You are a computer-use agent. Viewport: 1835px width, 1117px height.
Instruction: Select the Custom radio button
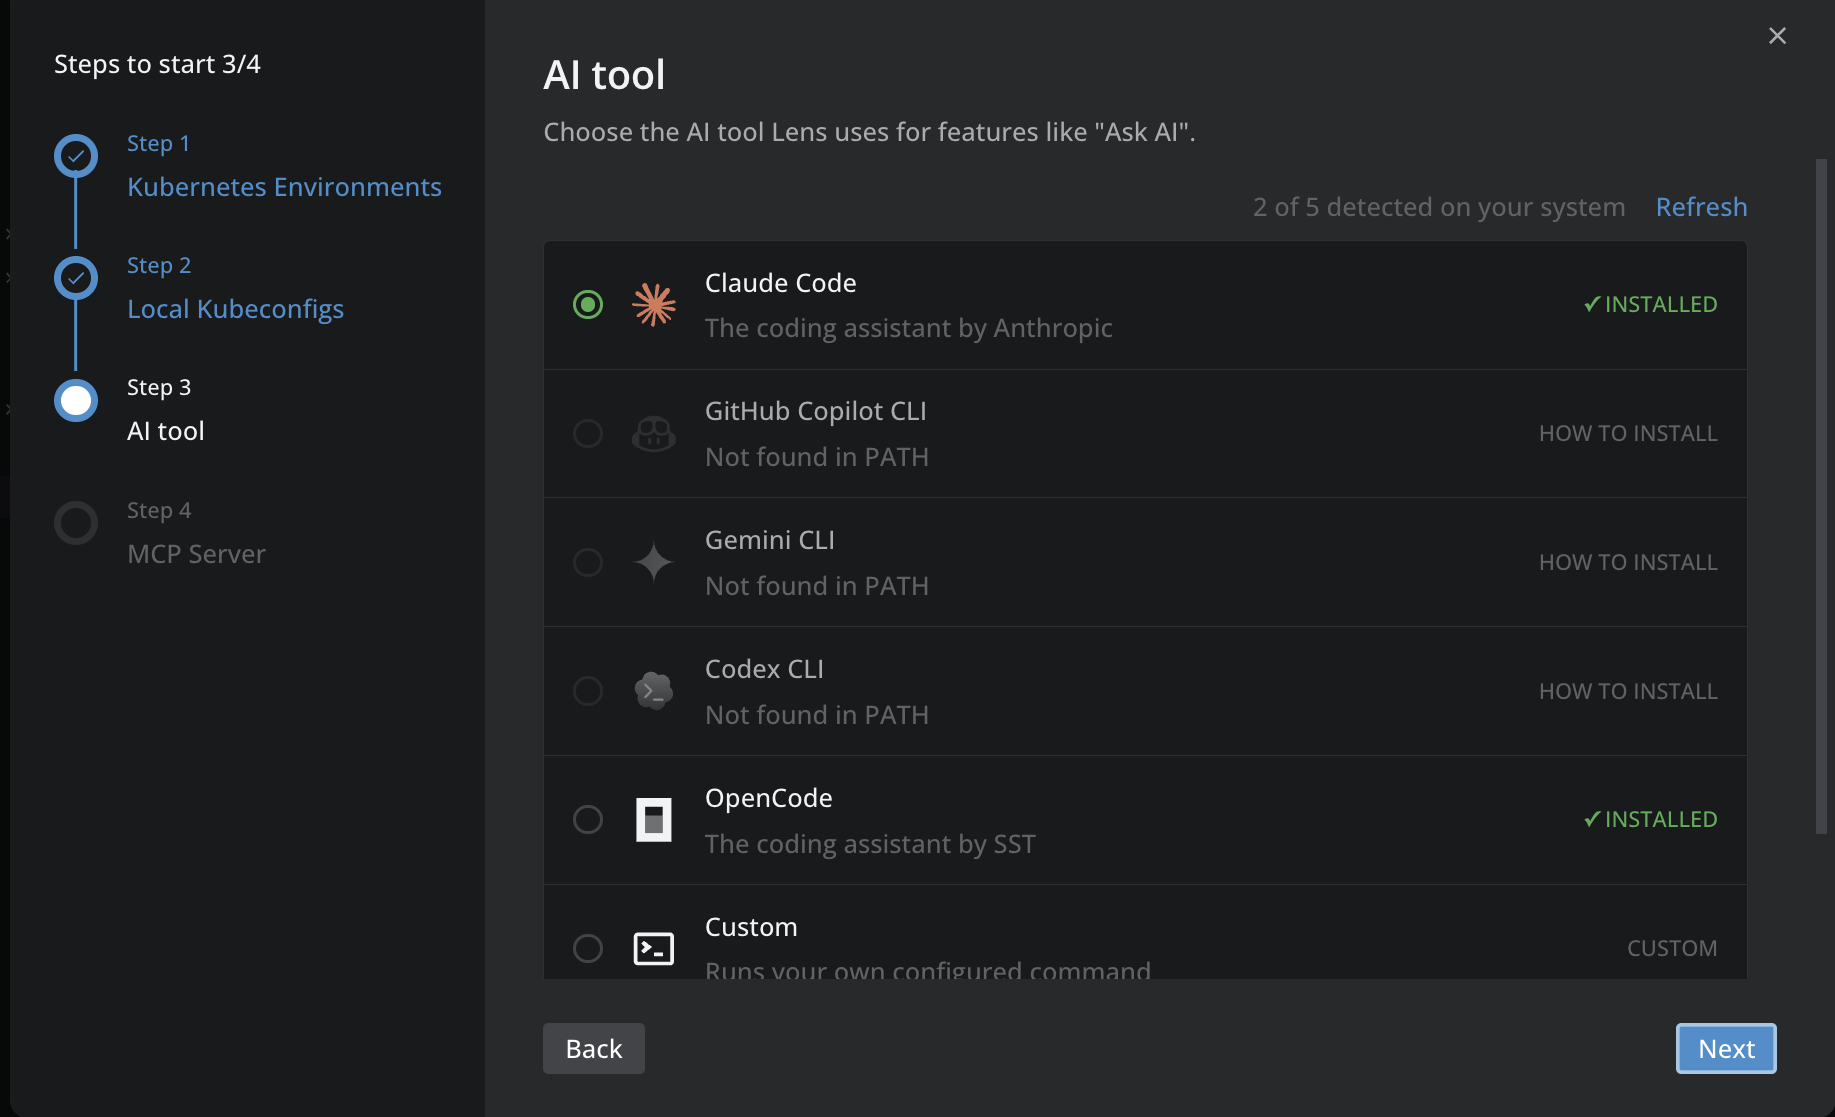pyautogui.click(x=588, y=948)
